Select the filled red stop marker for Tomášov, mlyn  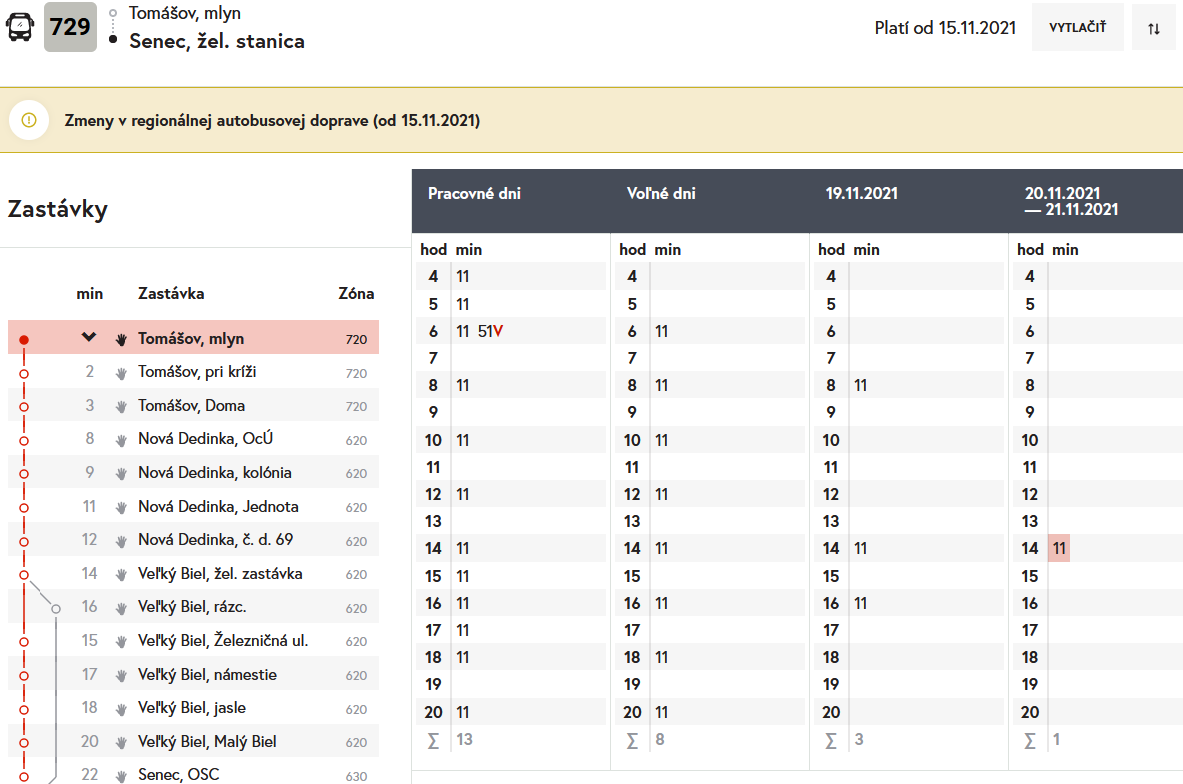point(24,340)
